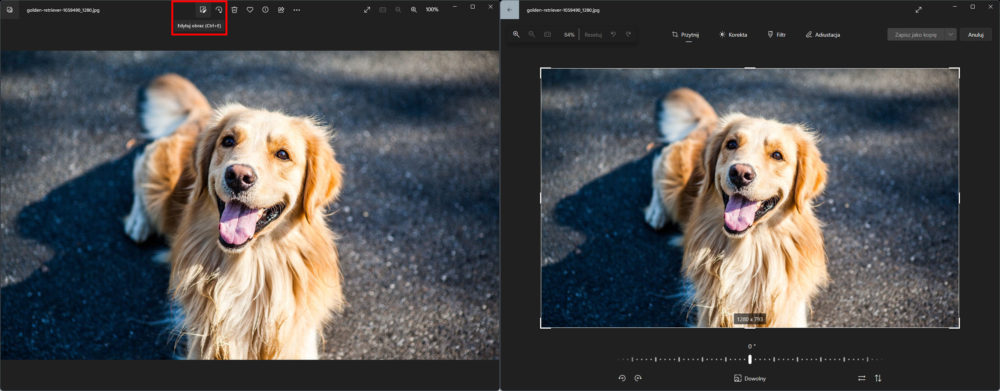Image resolution: width=1000 pixels, height=391 pixels.
Task: Click zoom in magnifier in viewer window
Action: (x=414, y=10)
